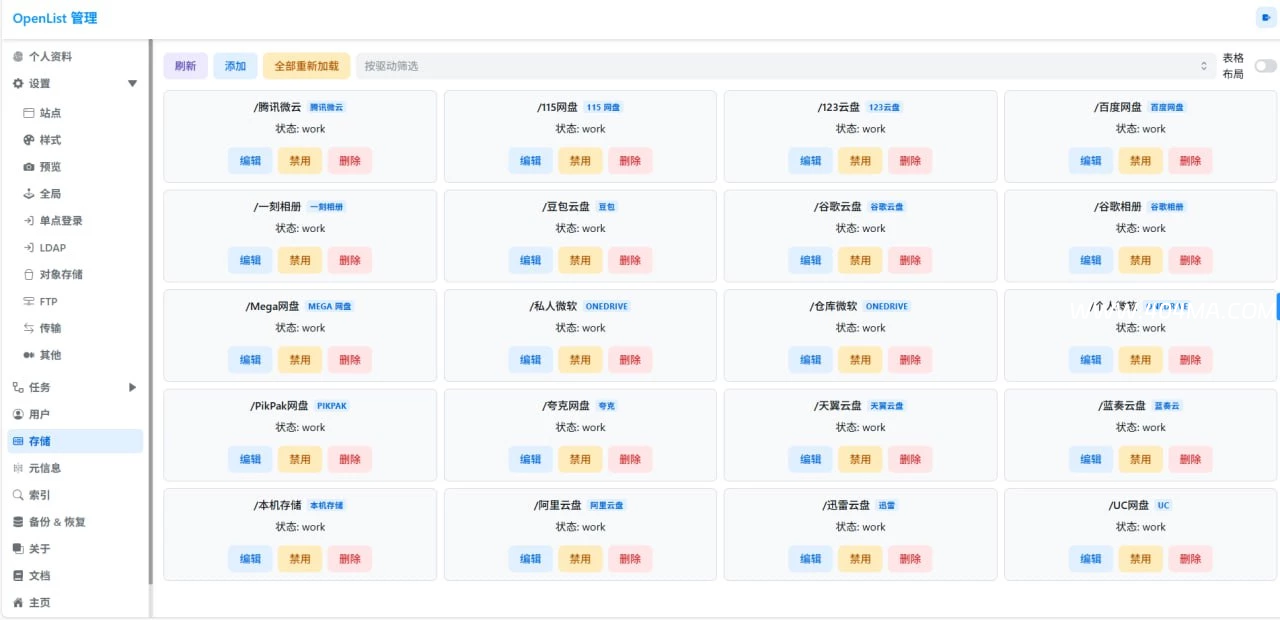Click the SSO (单点登录) login icon
Image resolution: width=1280 pixels, height=620 pixels.
click(29, 221)
